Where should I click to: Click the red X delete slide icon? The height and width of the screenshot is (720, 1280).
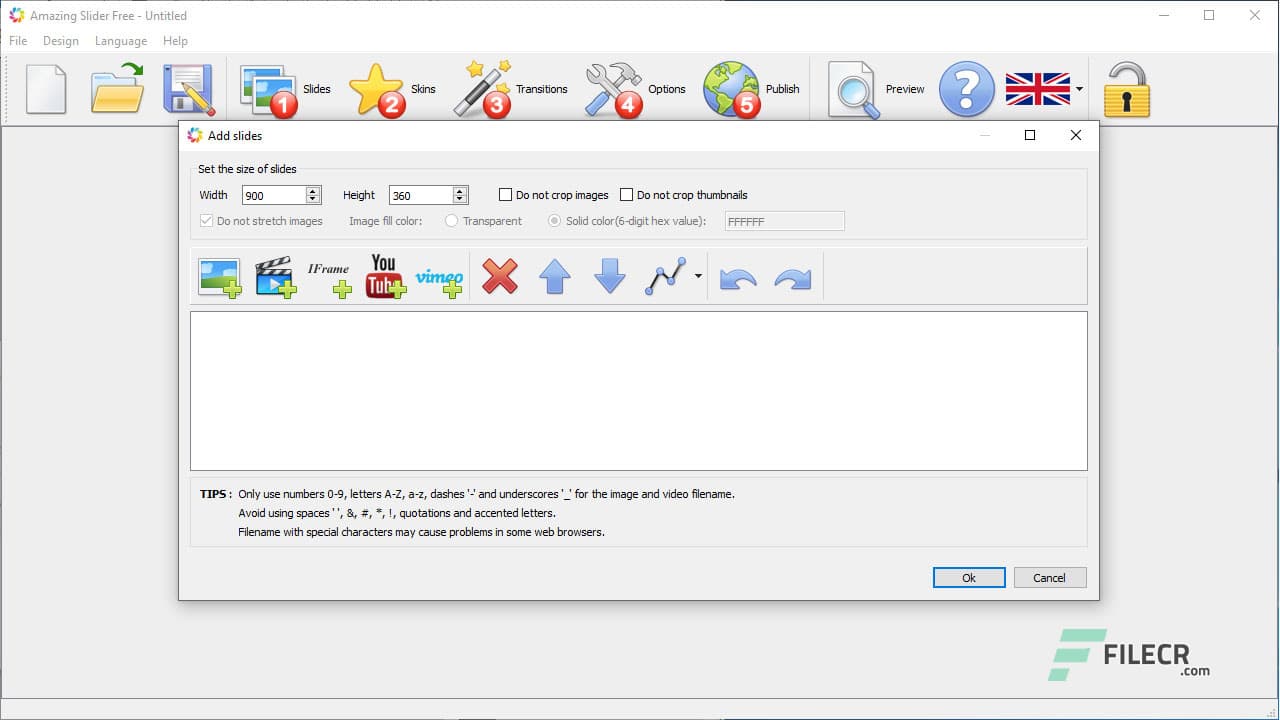click(500, 277)
